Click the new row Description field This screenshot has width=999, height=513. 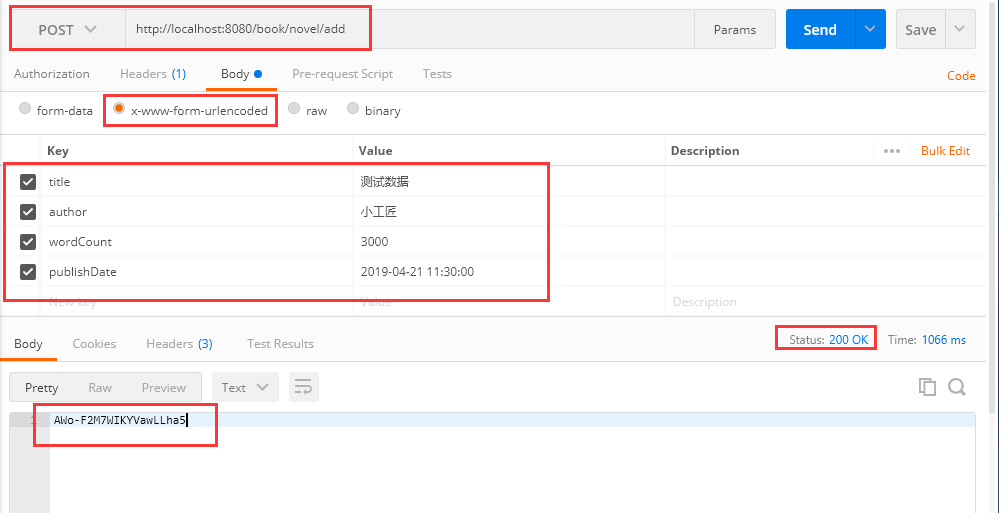point(825,301)
